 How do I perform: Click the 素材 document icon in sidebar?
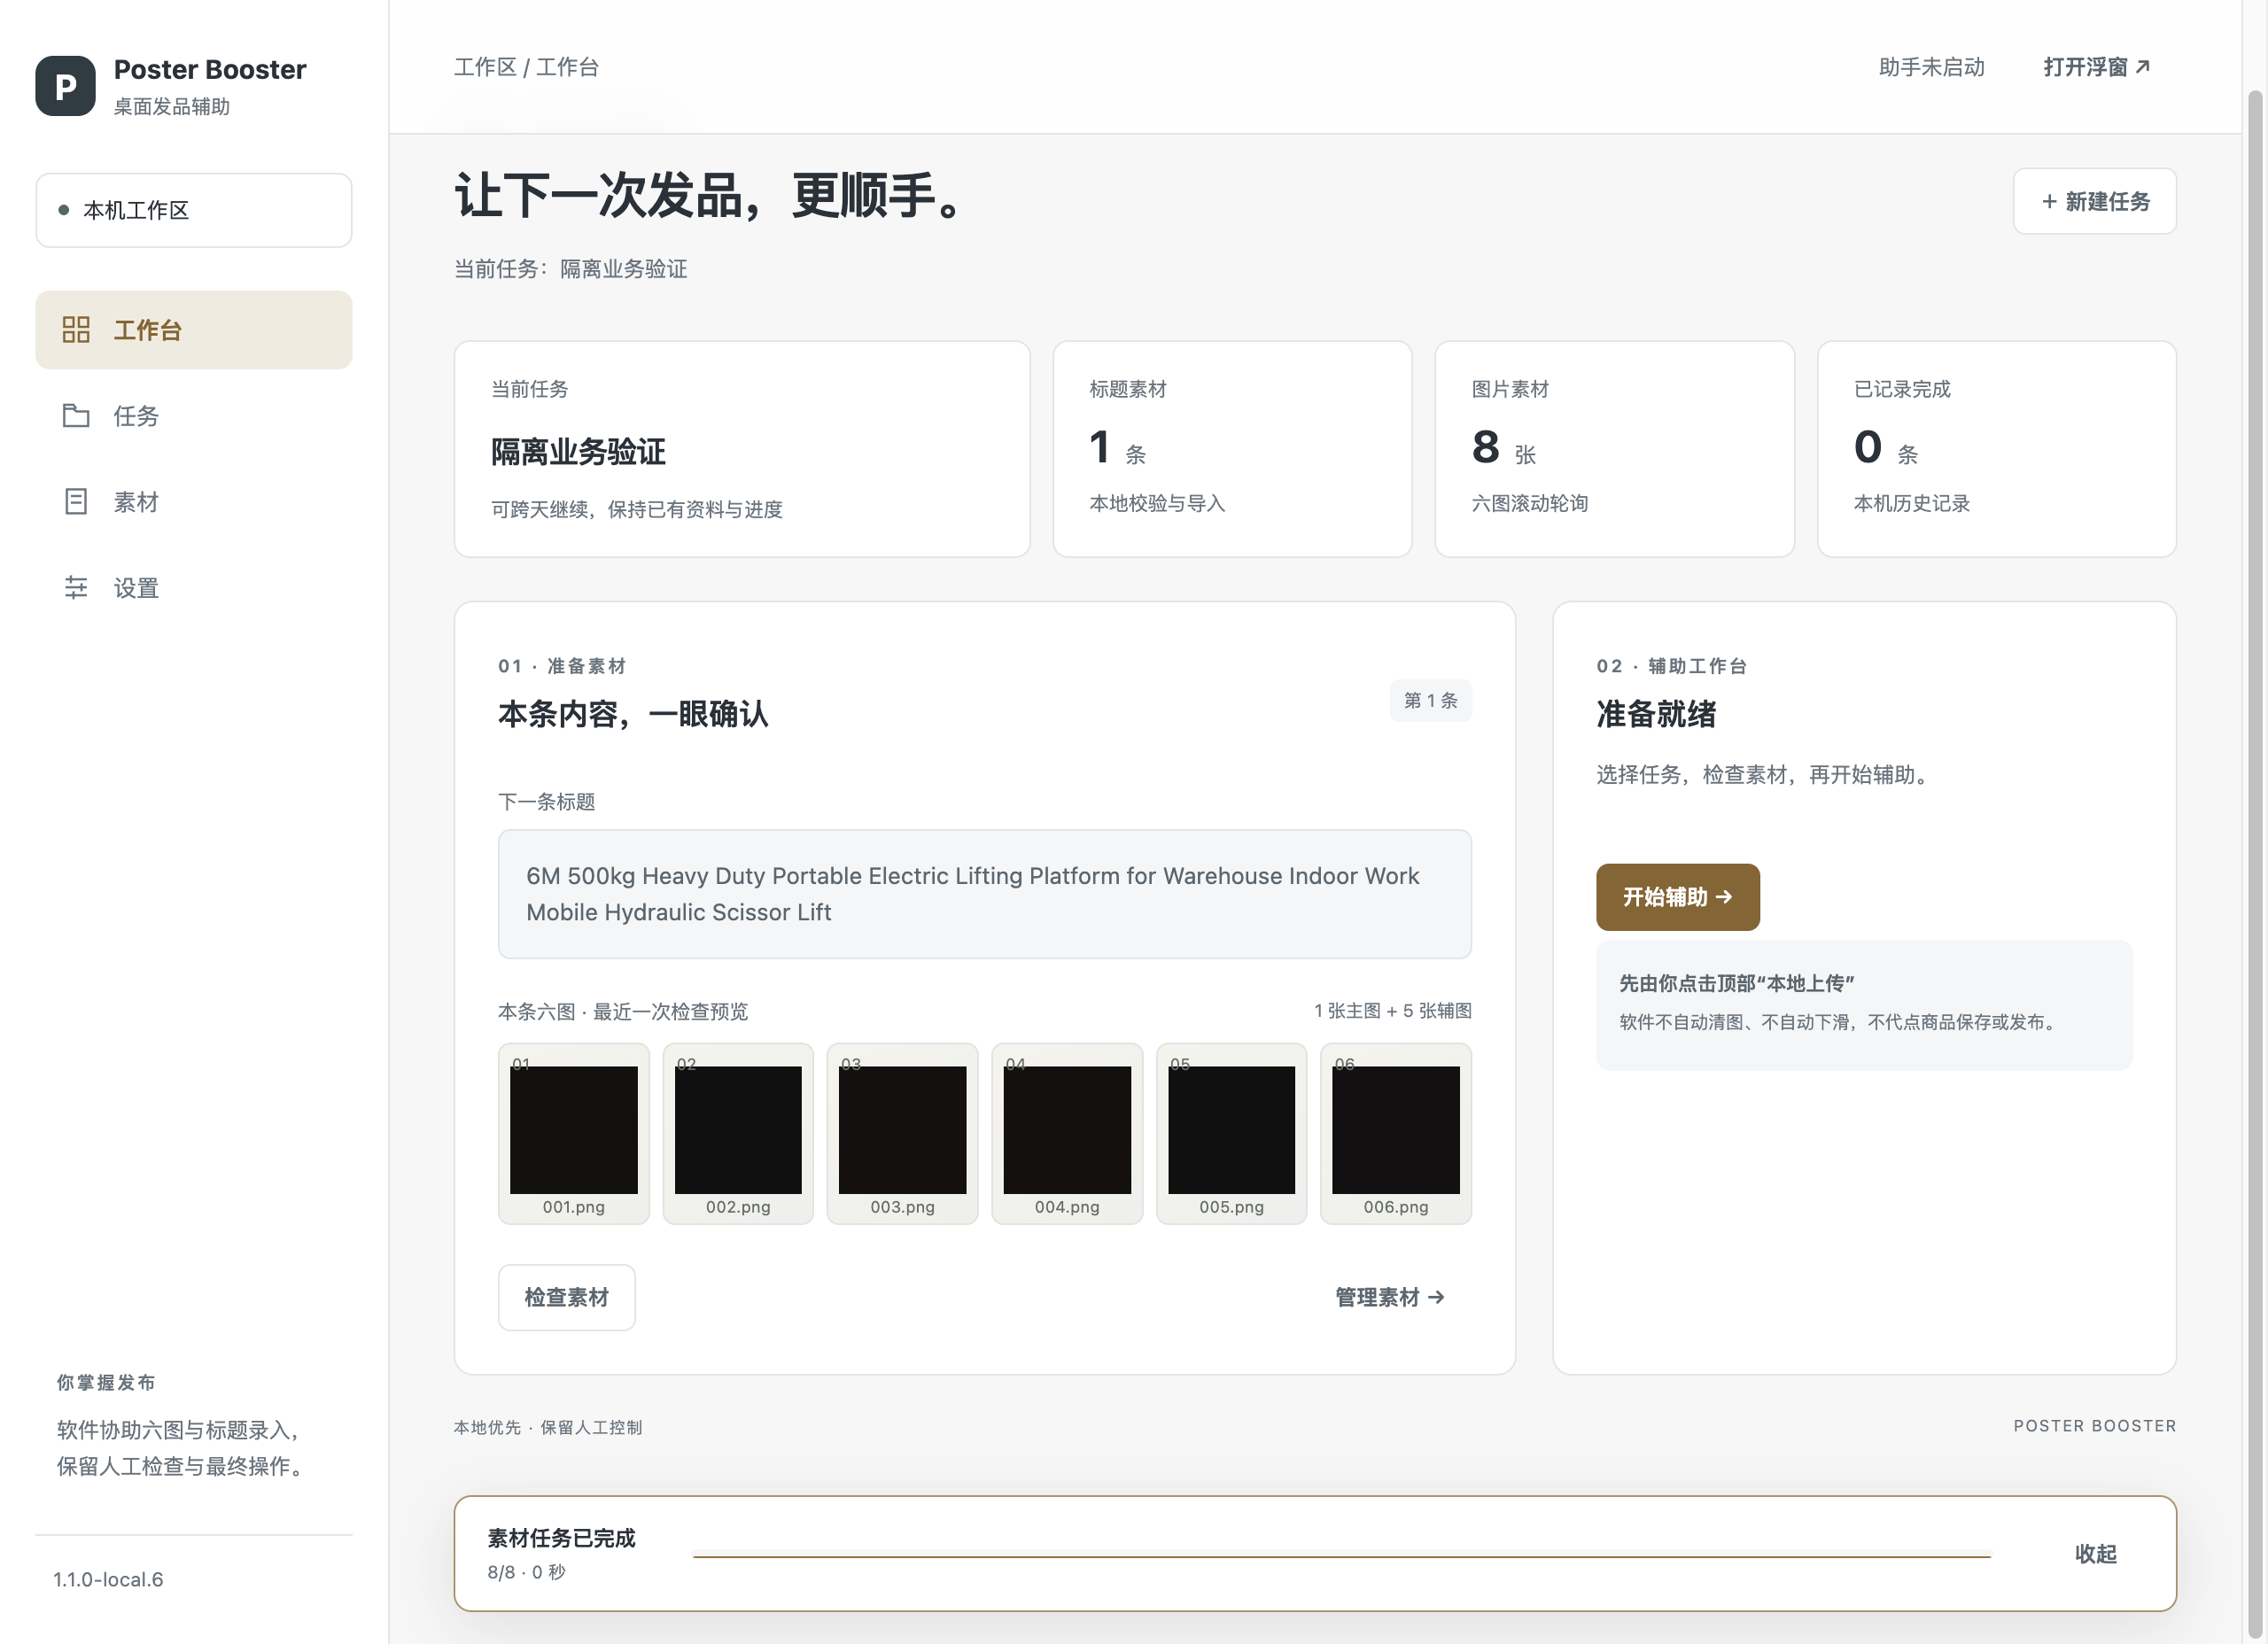pos(76,502)
